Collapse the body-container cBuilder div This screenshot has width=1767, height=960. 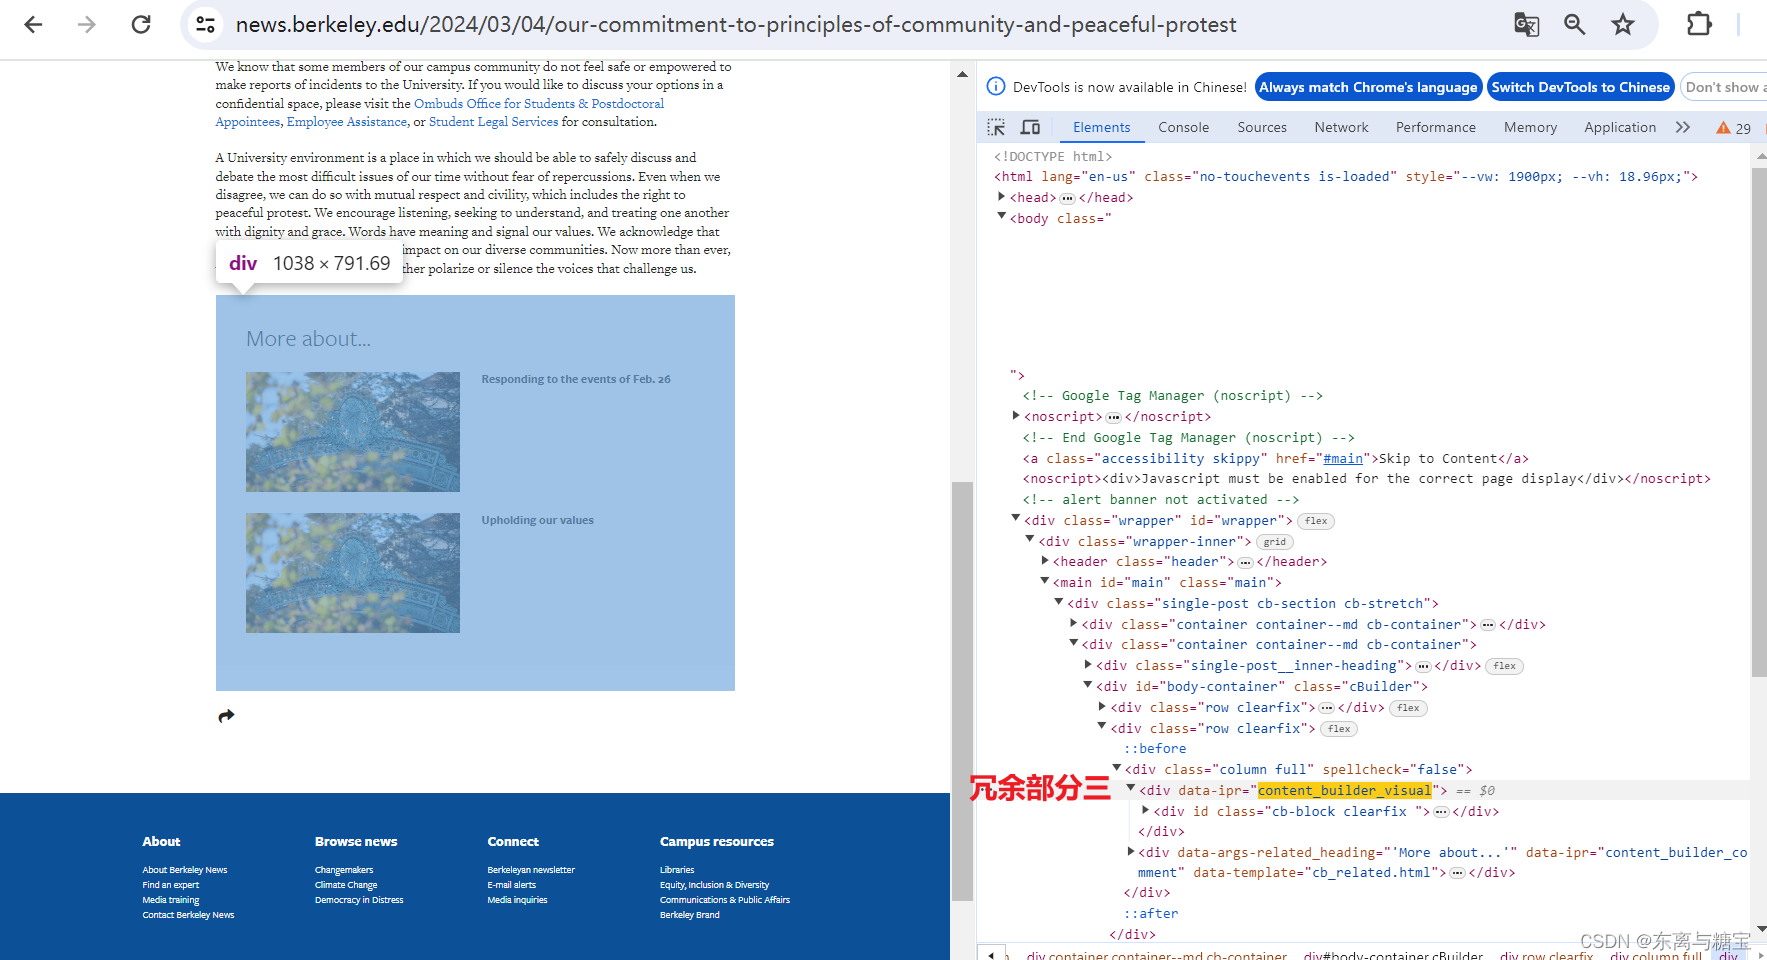pyautogui.click(x=1088, y=685)
